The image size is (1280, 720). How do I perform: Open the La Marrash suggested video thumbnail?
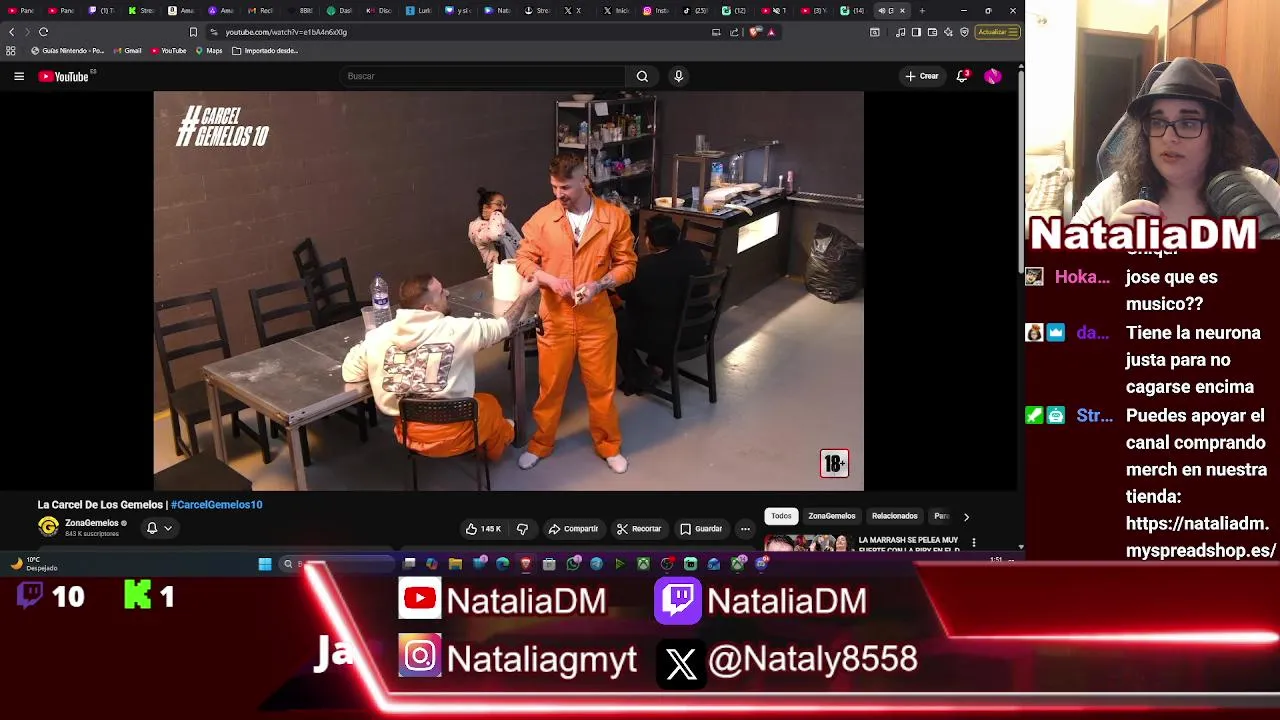[x=806, y=543]
